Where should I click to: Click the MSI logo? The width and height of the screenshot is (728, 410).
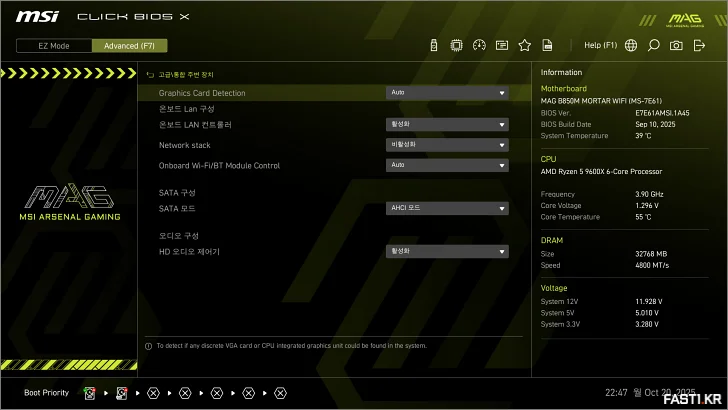coord(37,17)
